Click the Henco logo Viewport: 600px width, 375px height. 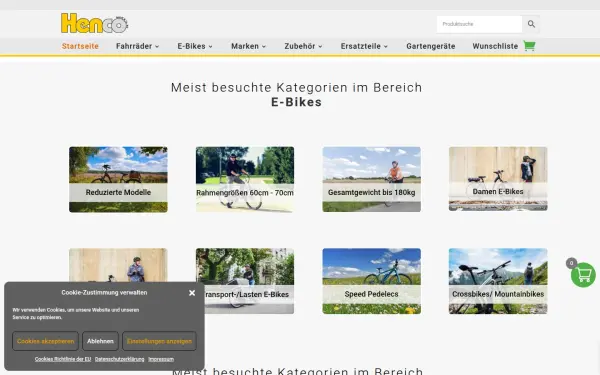click(95, 23)
